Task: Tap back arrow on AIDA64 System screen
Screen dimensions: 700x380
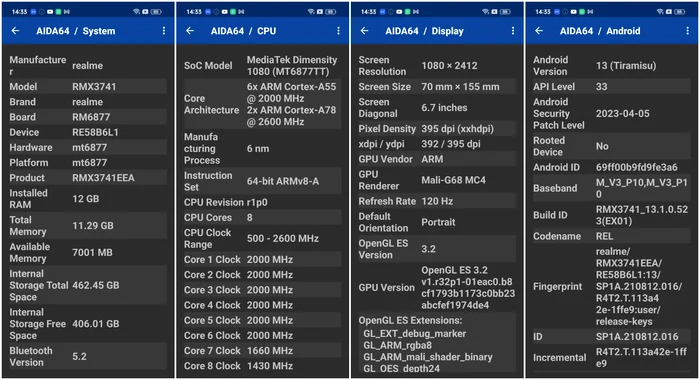Action: [16, 31]
